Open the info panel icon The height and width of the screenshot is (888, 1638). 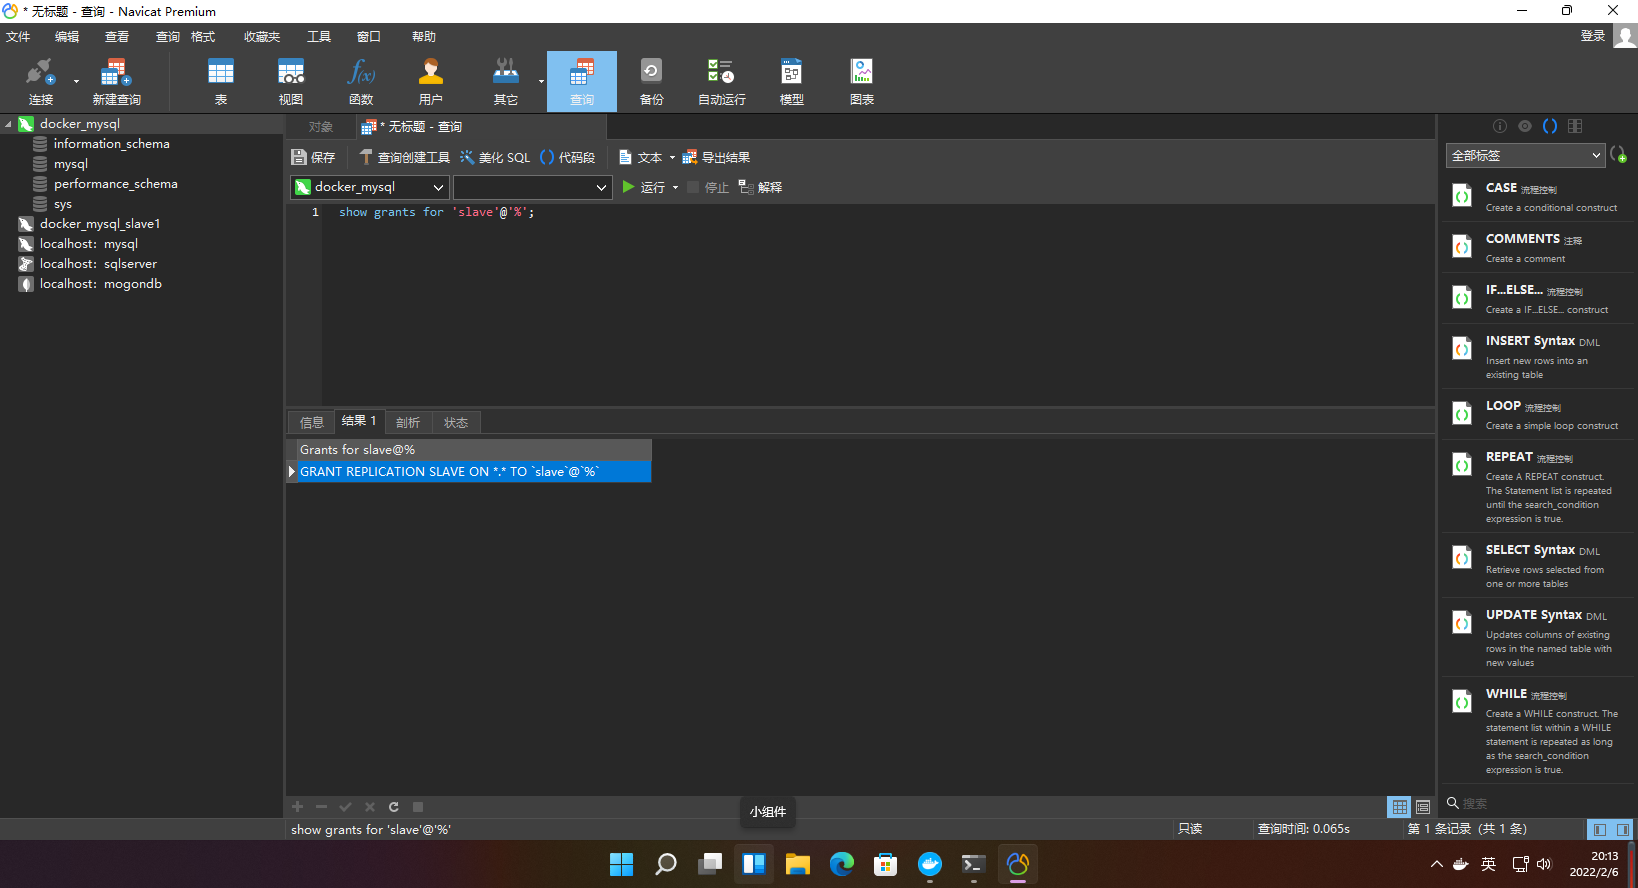click(1500, 126)
